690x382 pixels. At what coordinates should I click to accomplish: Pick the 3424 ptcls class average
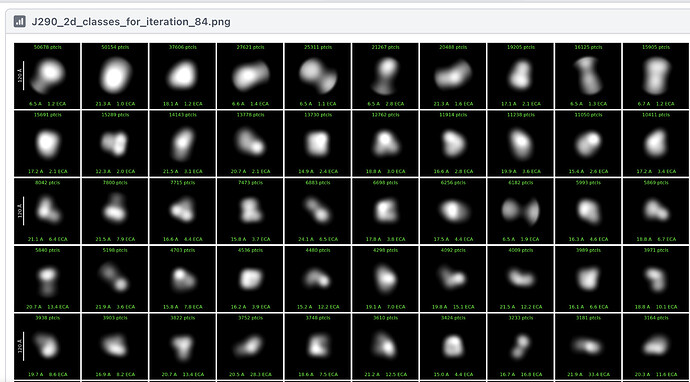pos(453,346)
